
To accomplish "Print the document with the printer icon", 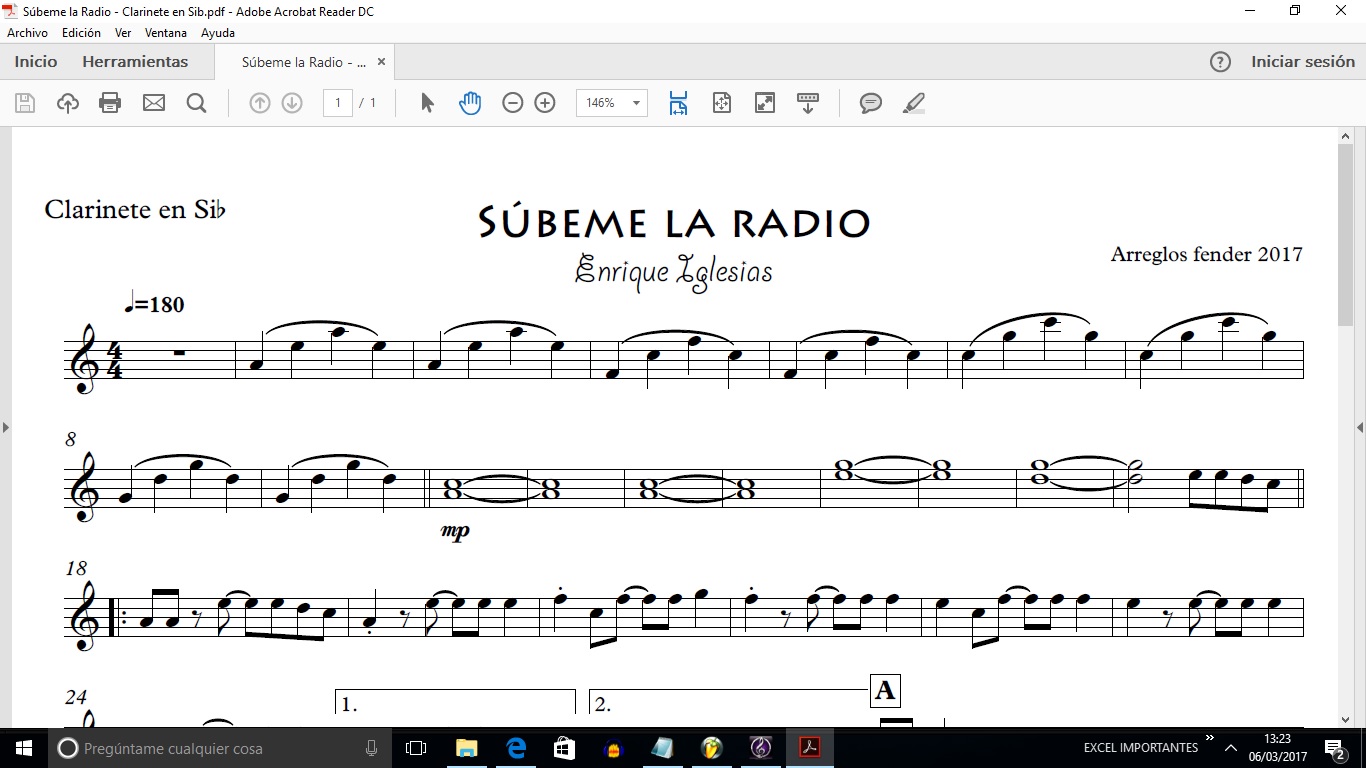I will pyautogui.click(x=110, y=103).
